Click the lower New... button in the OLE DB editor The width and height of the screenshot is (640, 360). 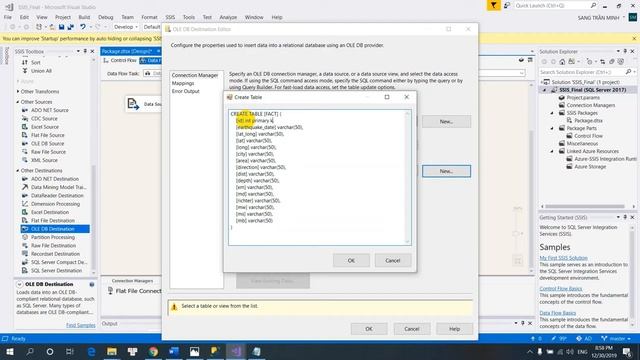click(446, 171)
